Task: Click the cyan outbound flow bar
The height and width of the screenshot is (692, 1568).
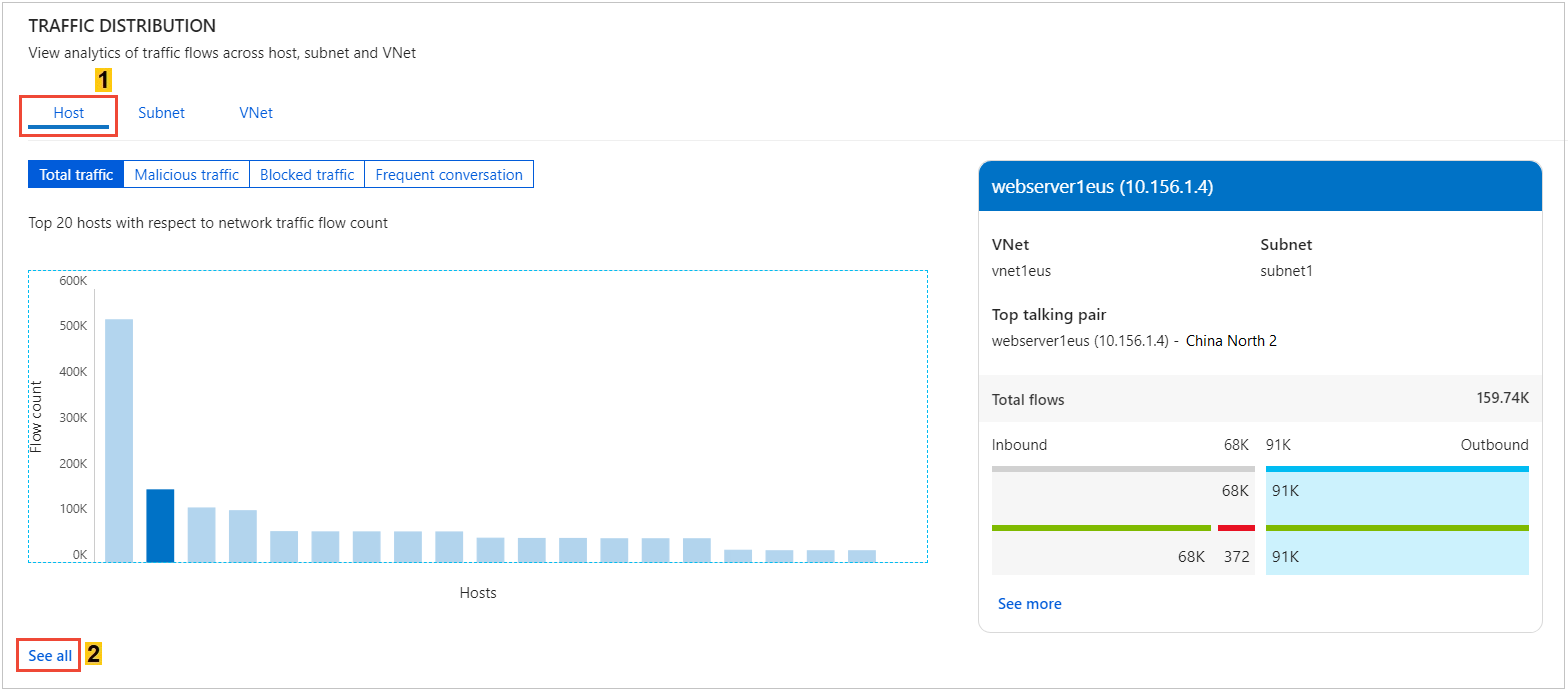Action: pyautogui.click(x=1397, y=468)
